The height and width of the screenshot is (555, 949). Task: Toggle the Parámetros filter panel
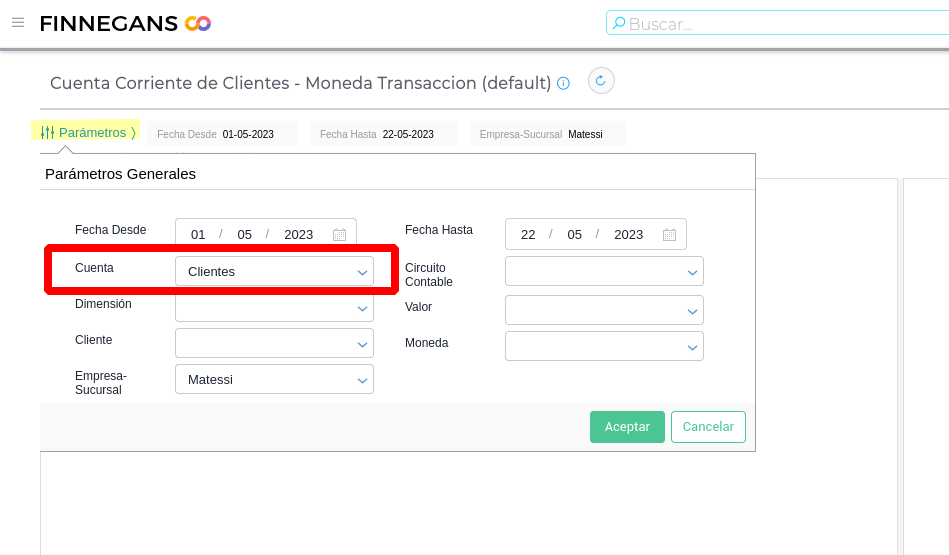pos(87,132)
